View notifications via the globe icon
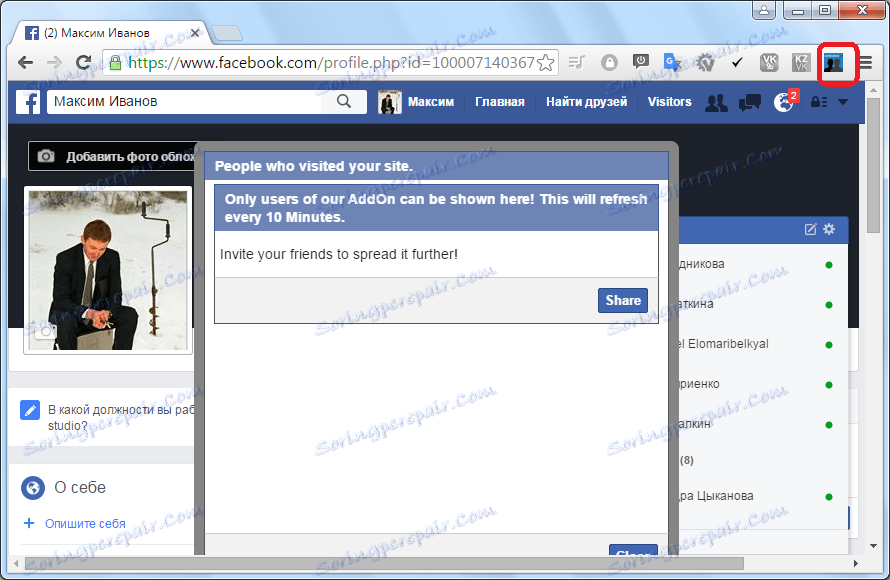 tap(783, 102)
